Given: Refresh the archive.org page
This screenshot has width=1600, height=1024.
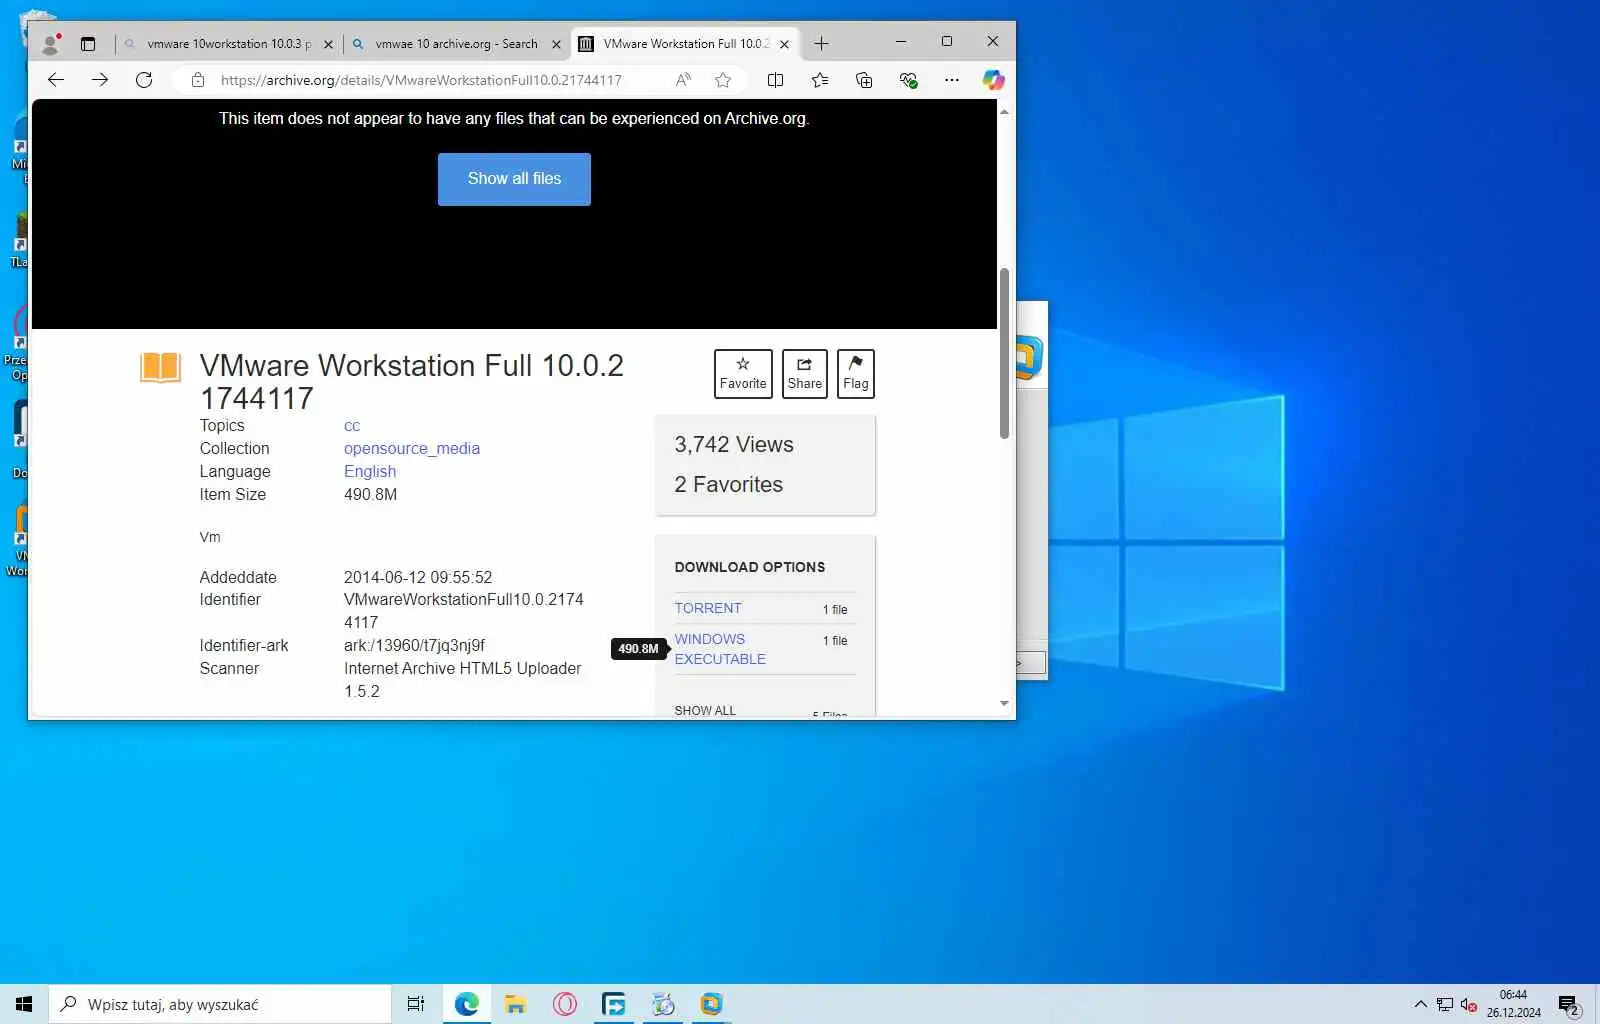Looking at the screenshot, I should click(144, 80).
